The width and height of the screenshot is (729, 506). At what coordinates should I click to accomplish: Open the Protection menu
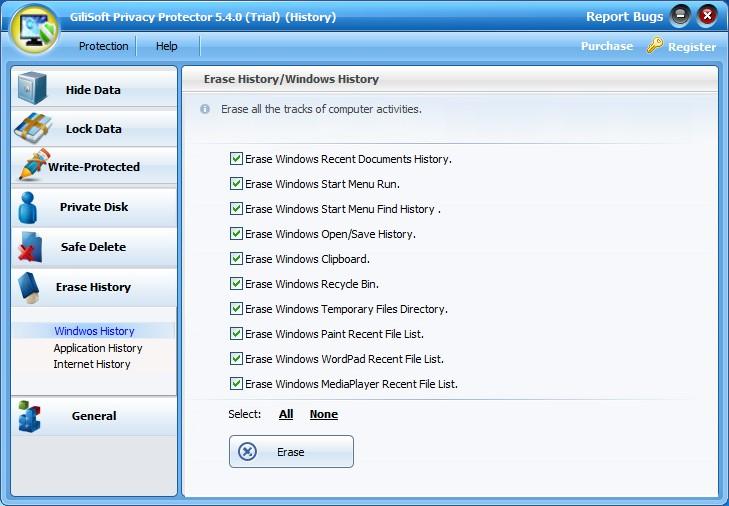(103, 46)
